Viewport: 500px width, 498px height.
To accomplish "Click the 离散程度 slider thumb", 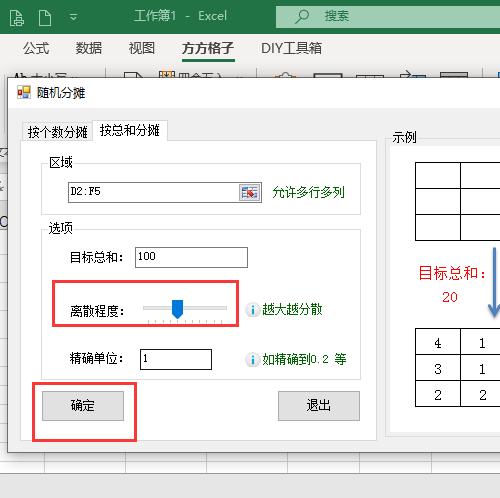I will tap(177, 309).
